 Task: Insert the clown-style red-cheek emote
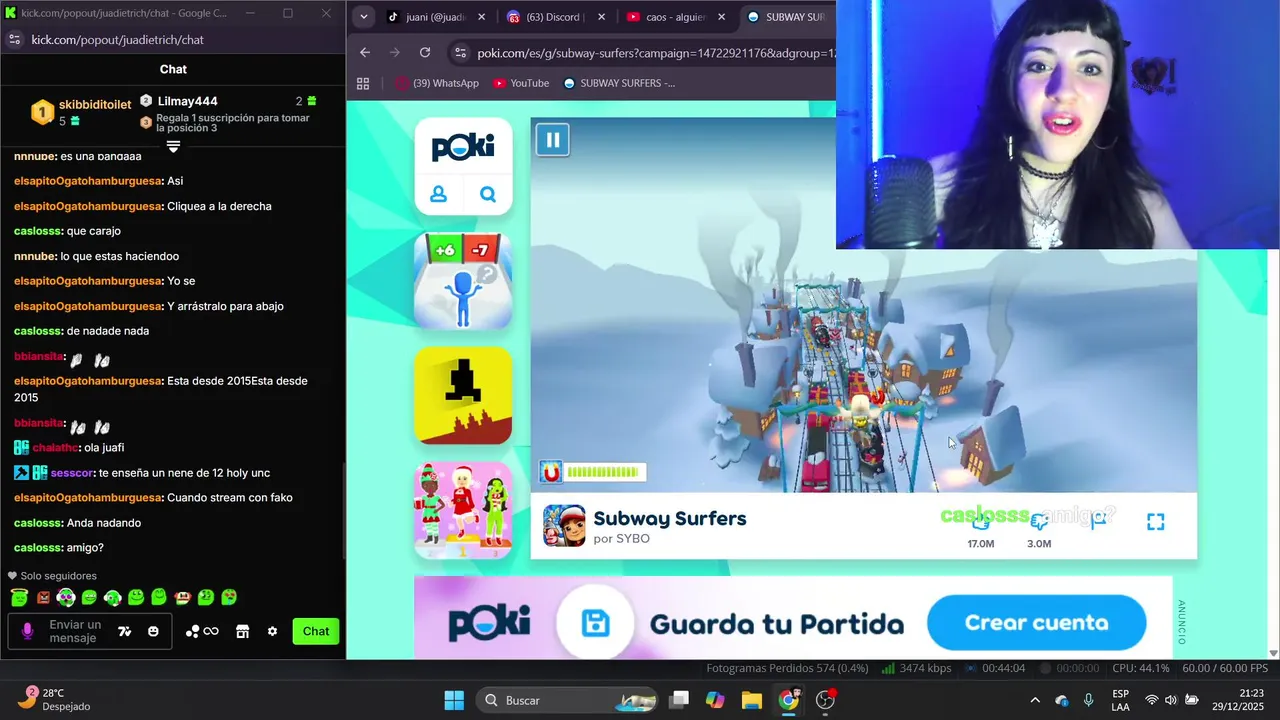183,597
